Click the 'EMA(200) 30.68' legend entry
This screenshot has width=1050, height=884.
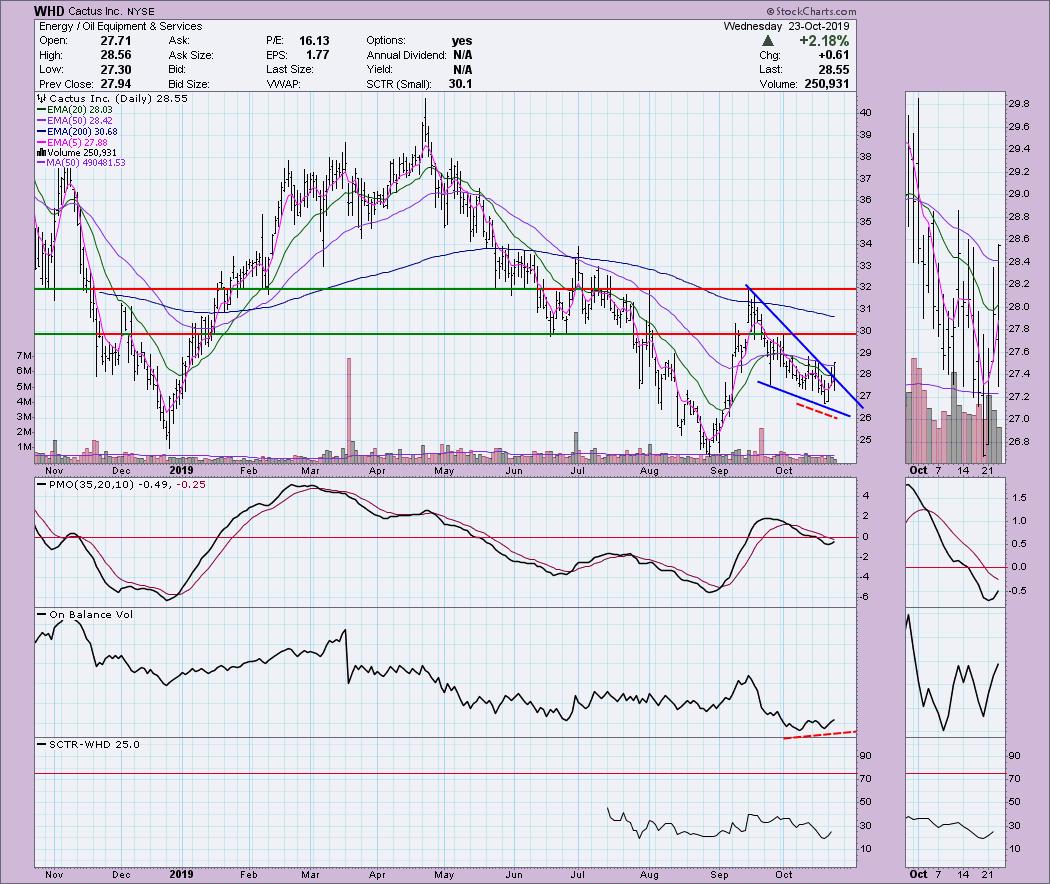(x=82, y=132)
